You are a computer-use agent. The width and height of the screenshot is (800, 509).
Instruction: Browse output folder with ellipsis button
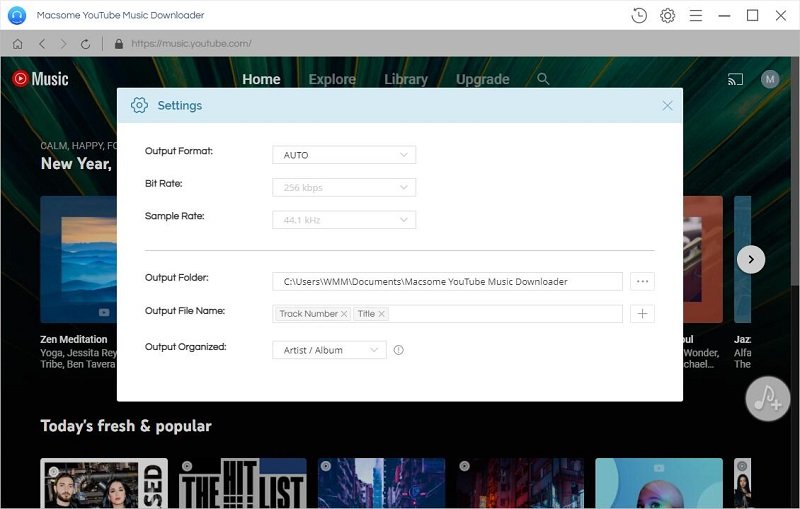pyautogui.click(x=642, y=281)
